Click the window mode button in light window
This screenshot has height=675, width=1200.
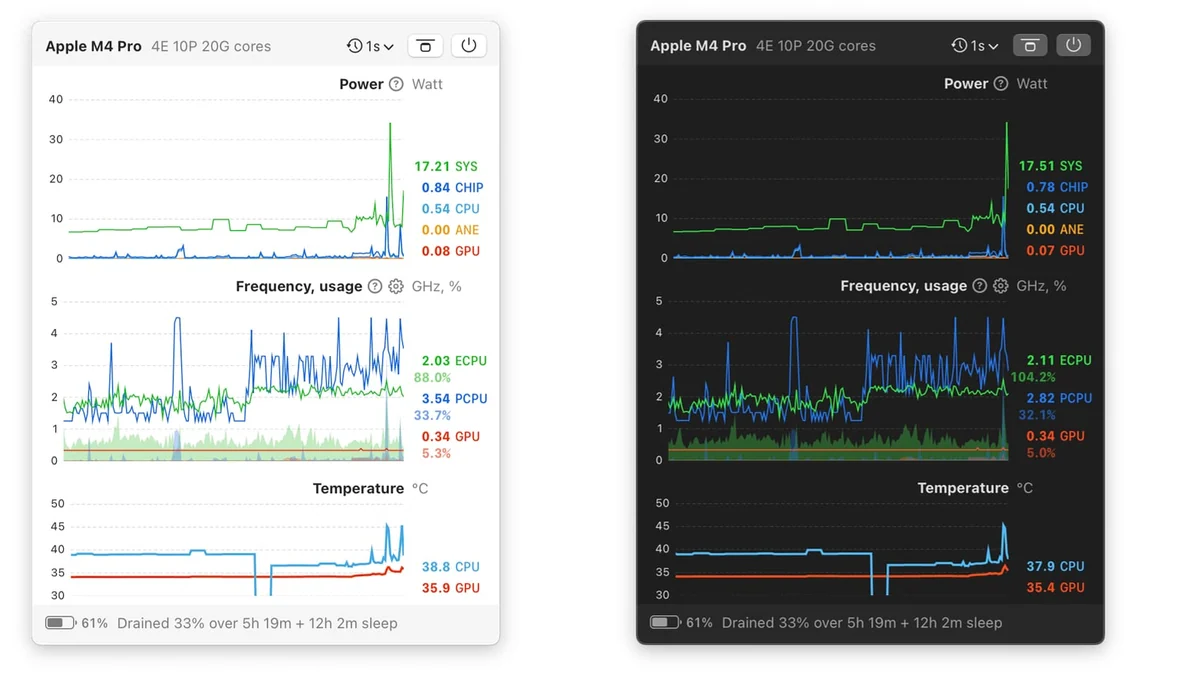426,46
